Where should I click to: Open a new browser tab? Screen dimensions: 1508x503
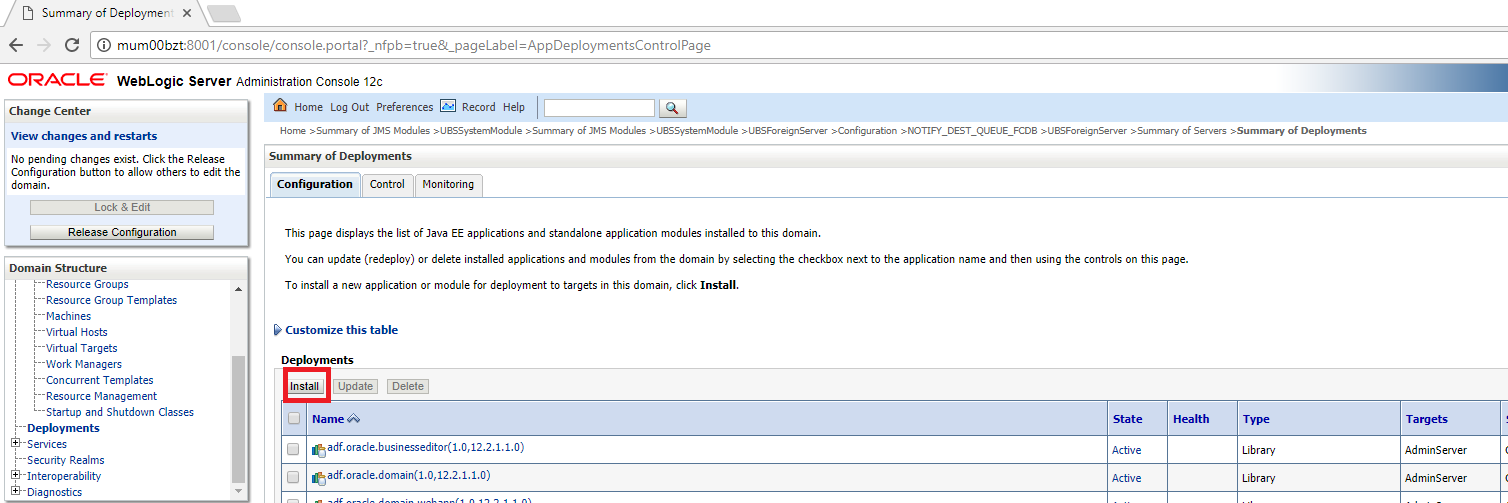pos(222,13)
